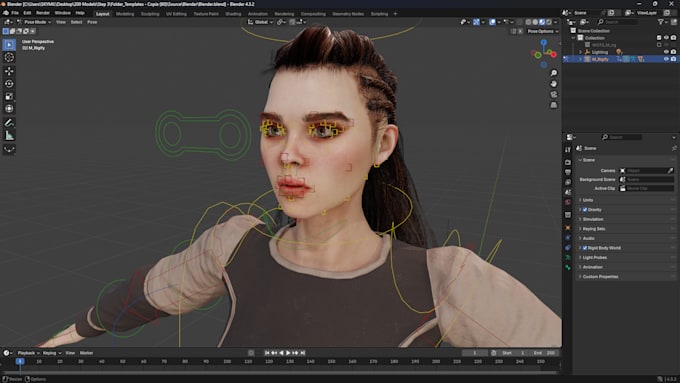
Task: Select the Transform tool
Action: tap(9, 109)
